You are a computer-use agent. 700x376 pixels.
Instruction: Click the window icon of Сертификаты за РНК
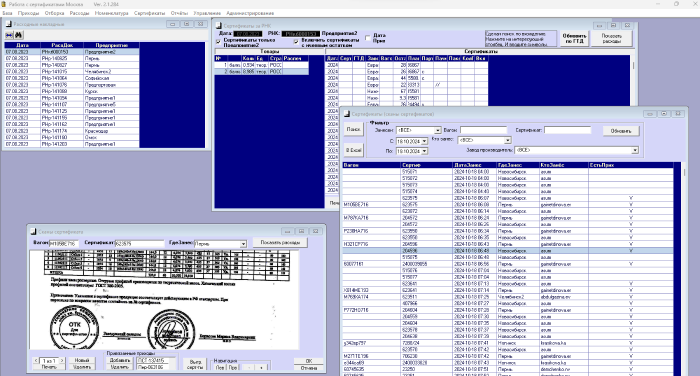[x=218, y=25]
